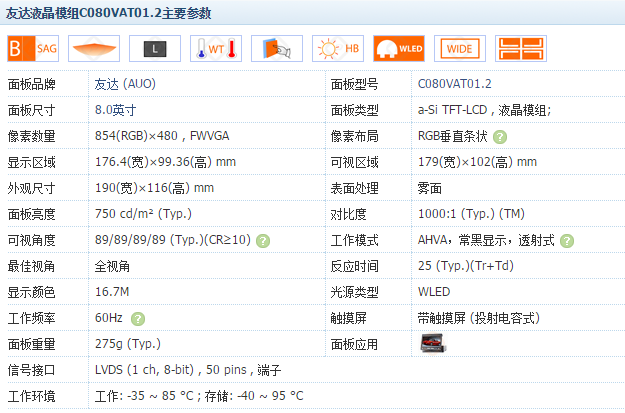
Task: Click the 176.4(宽)×99.36(高) mm value
Action: click(165, 162)
